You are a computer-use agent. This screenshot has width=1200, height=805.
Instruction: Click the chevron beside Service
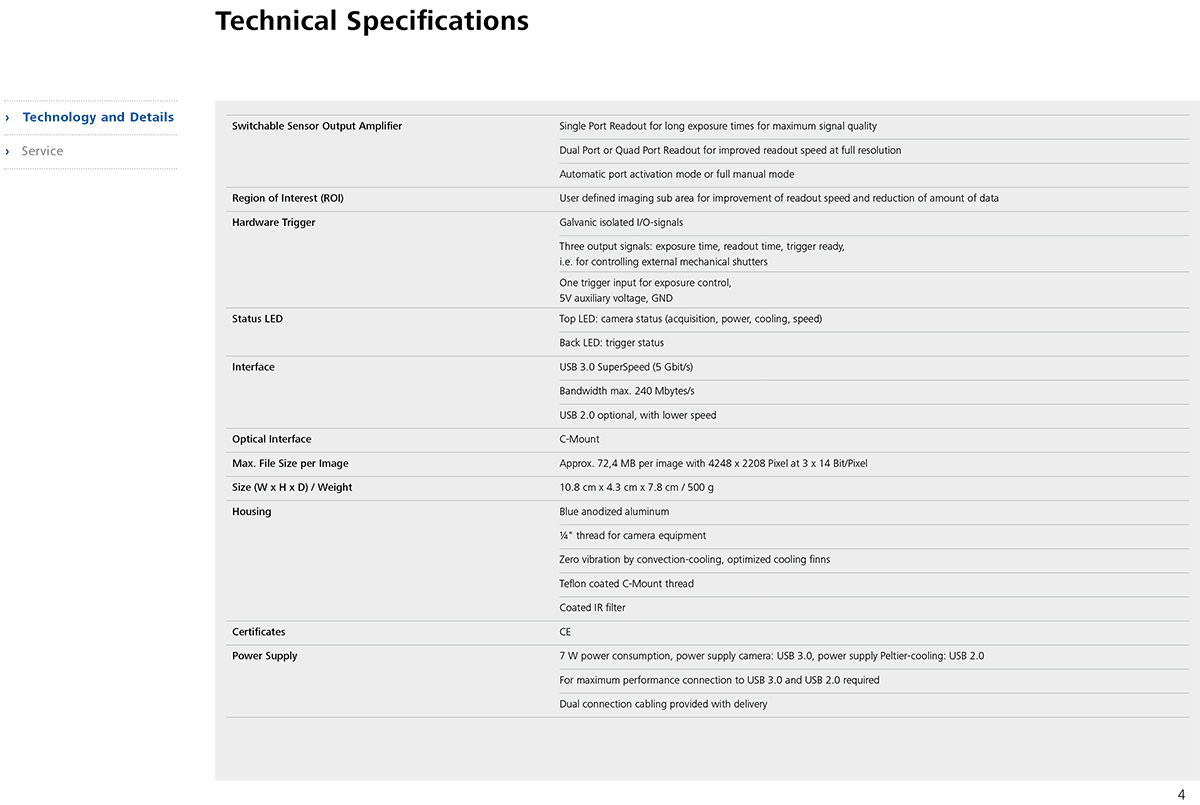8,151
